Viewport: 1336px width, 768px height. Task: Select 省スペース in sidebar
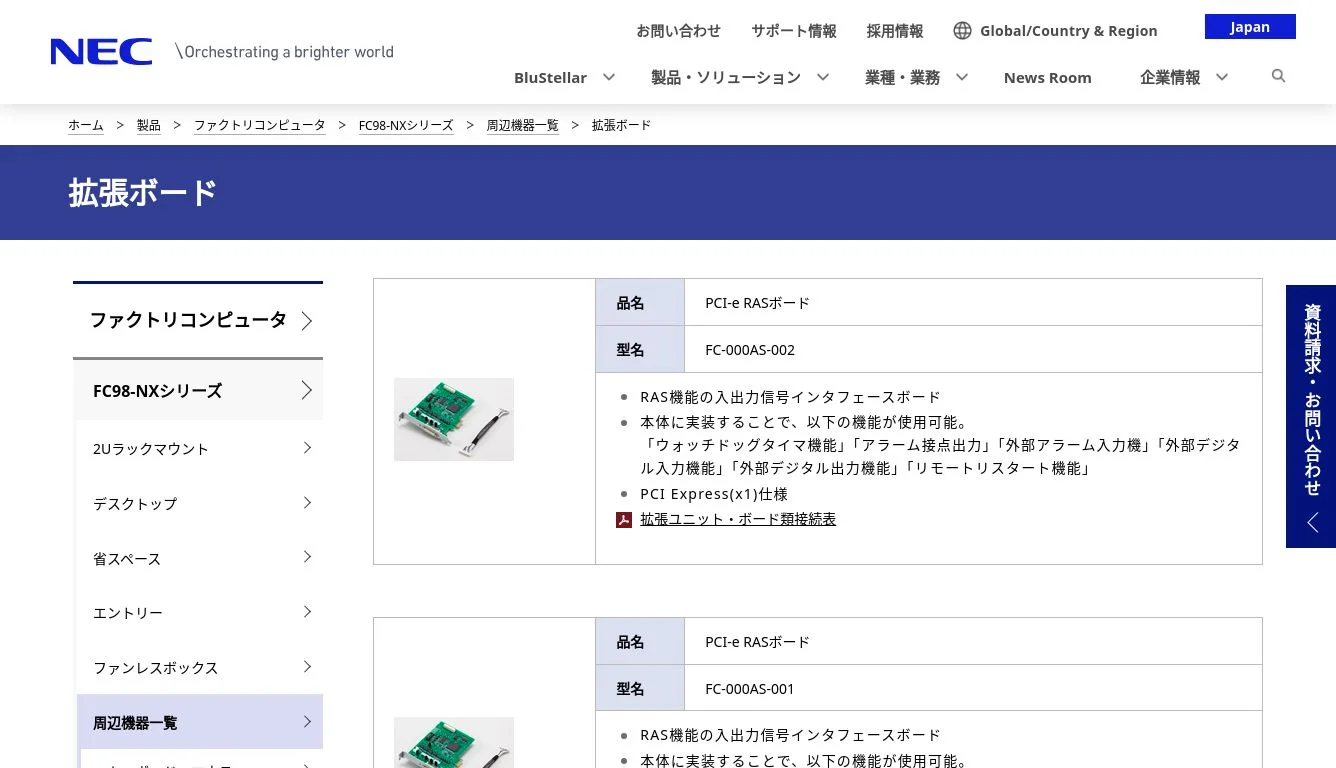(x=200, y=558)
